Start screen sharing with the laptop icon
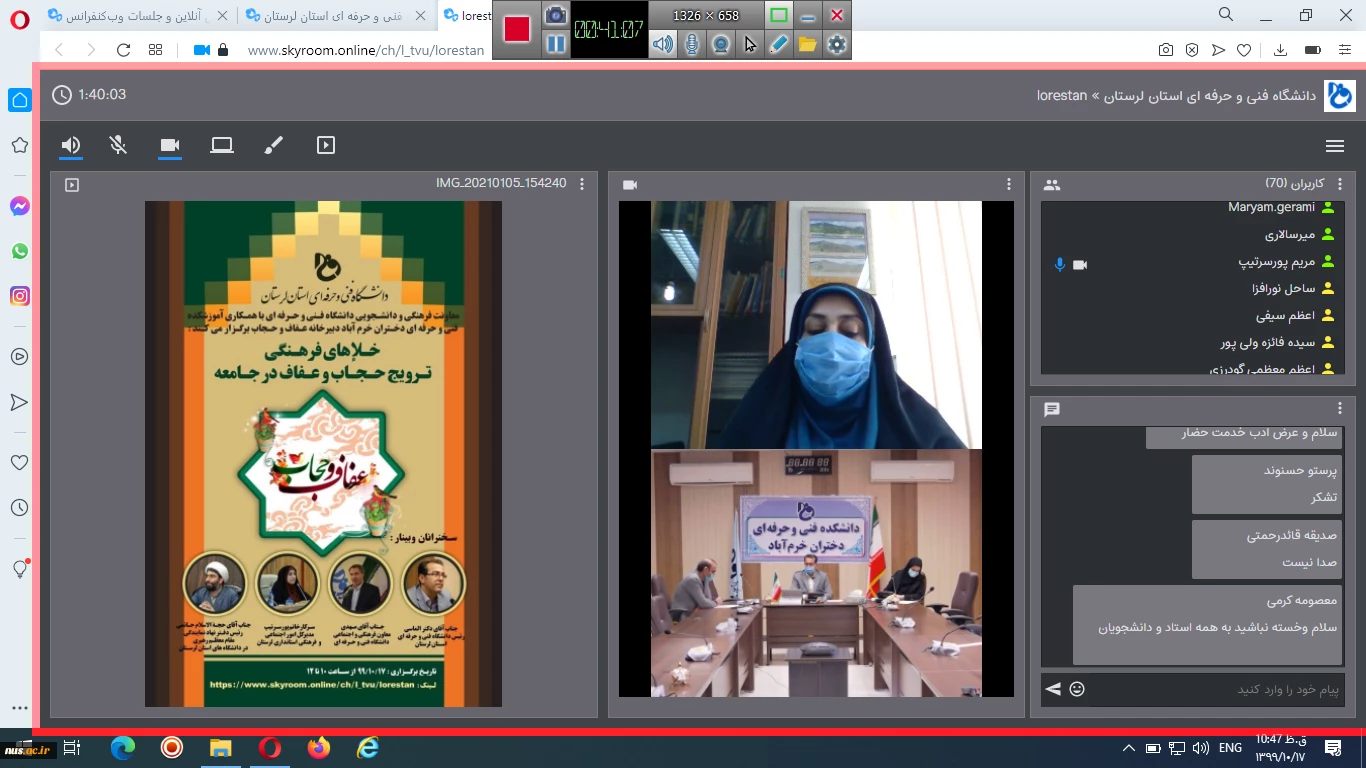1366x768 pixels. click(x=221, y=146)
